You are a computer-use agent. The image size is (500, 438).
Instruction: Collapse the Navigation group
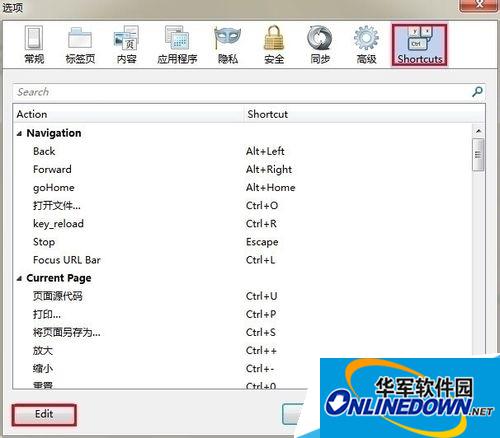[19, 133]
